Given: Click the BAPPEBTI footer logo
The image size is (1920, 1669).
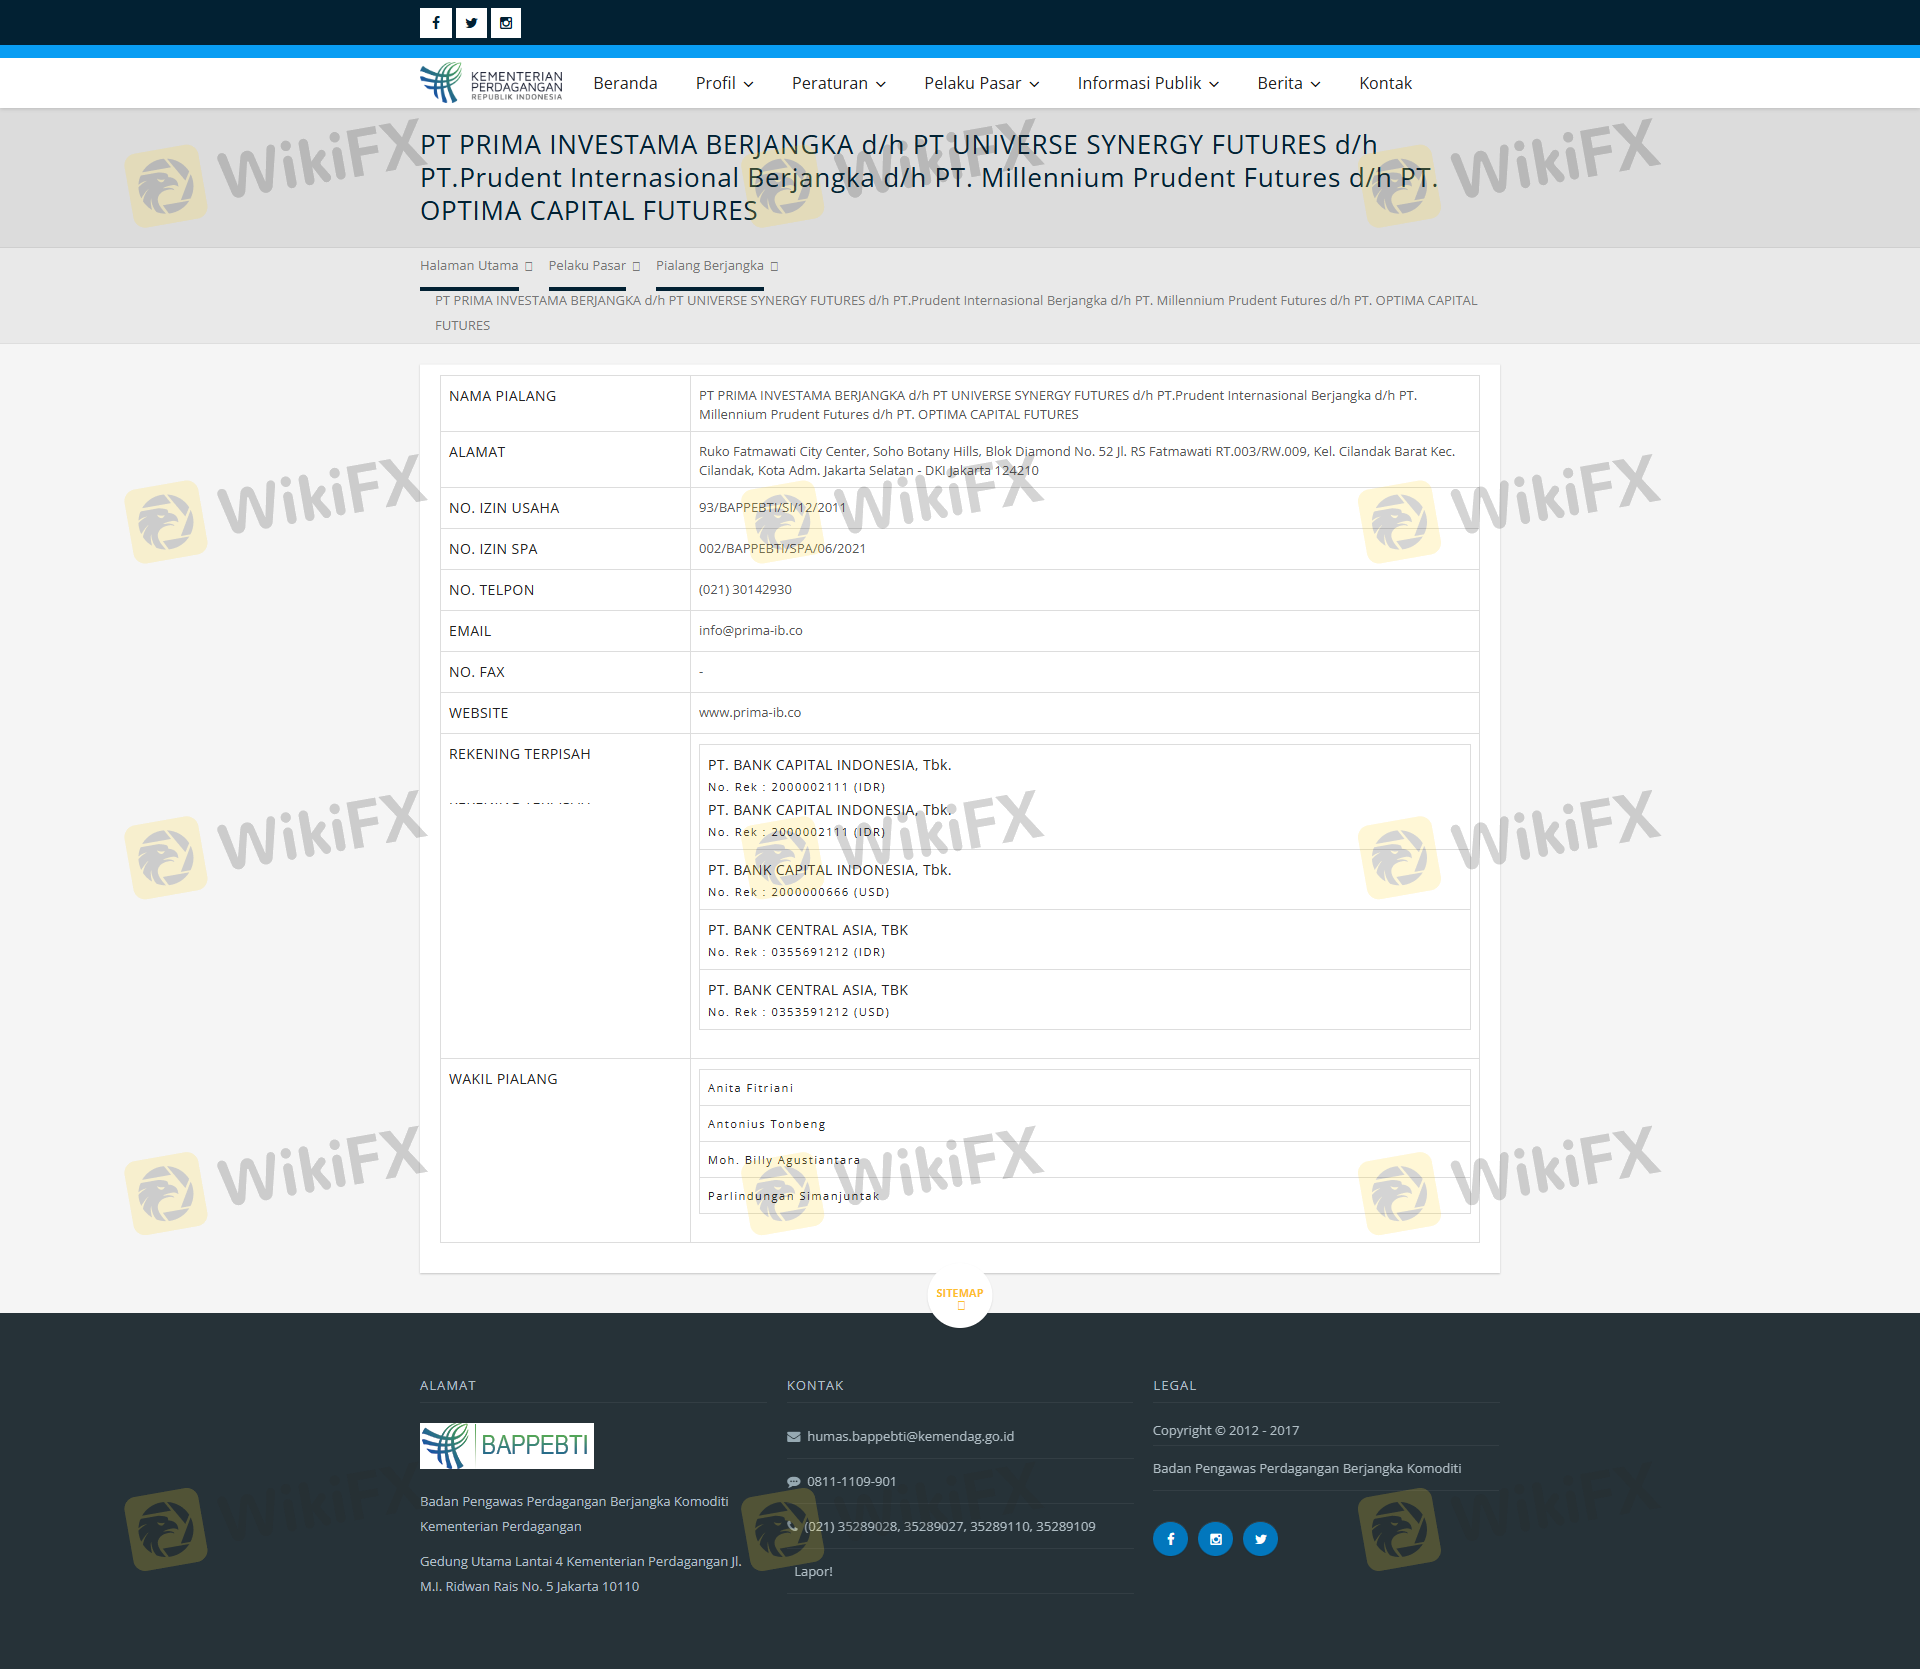Looking at the screenshot, I should click(x=507, y=1446).
